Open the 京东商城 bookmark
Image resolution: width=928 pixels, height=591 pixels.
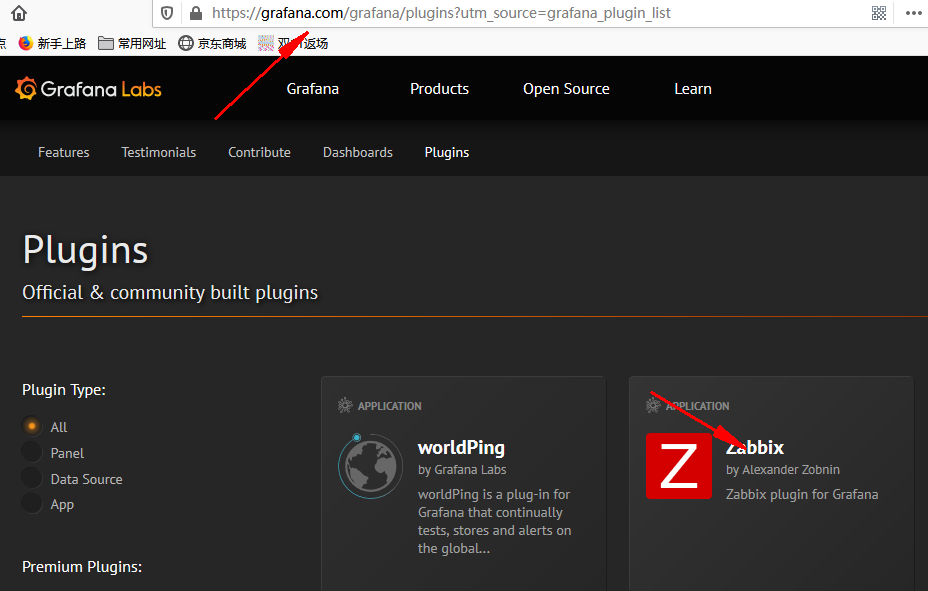point(212,43)
